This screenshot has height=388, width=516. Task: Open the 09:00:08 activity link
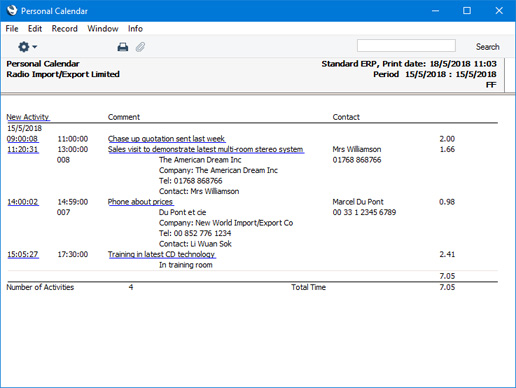(x=23, y=139)
